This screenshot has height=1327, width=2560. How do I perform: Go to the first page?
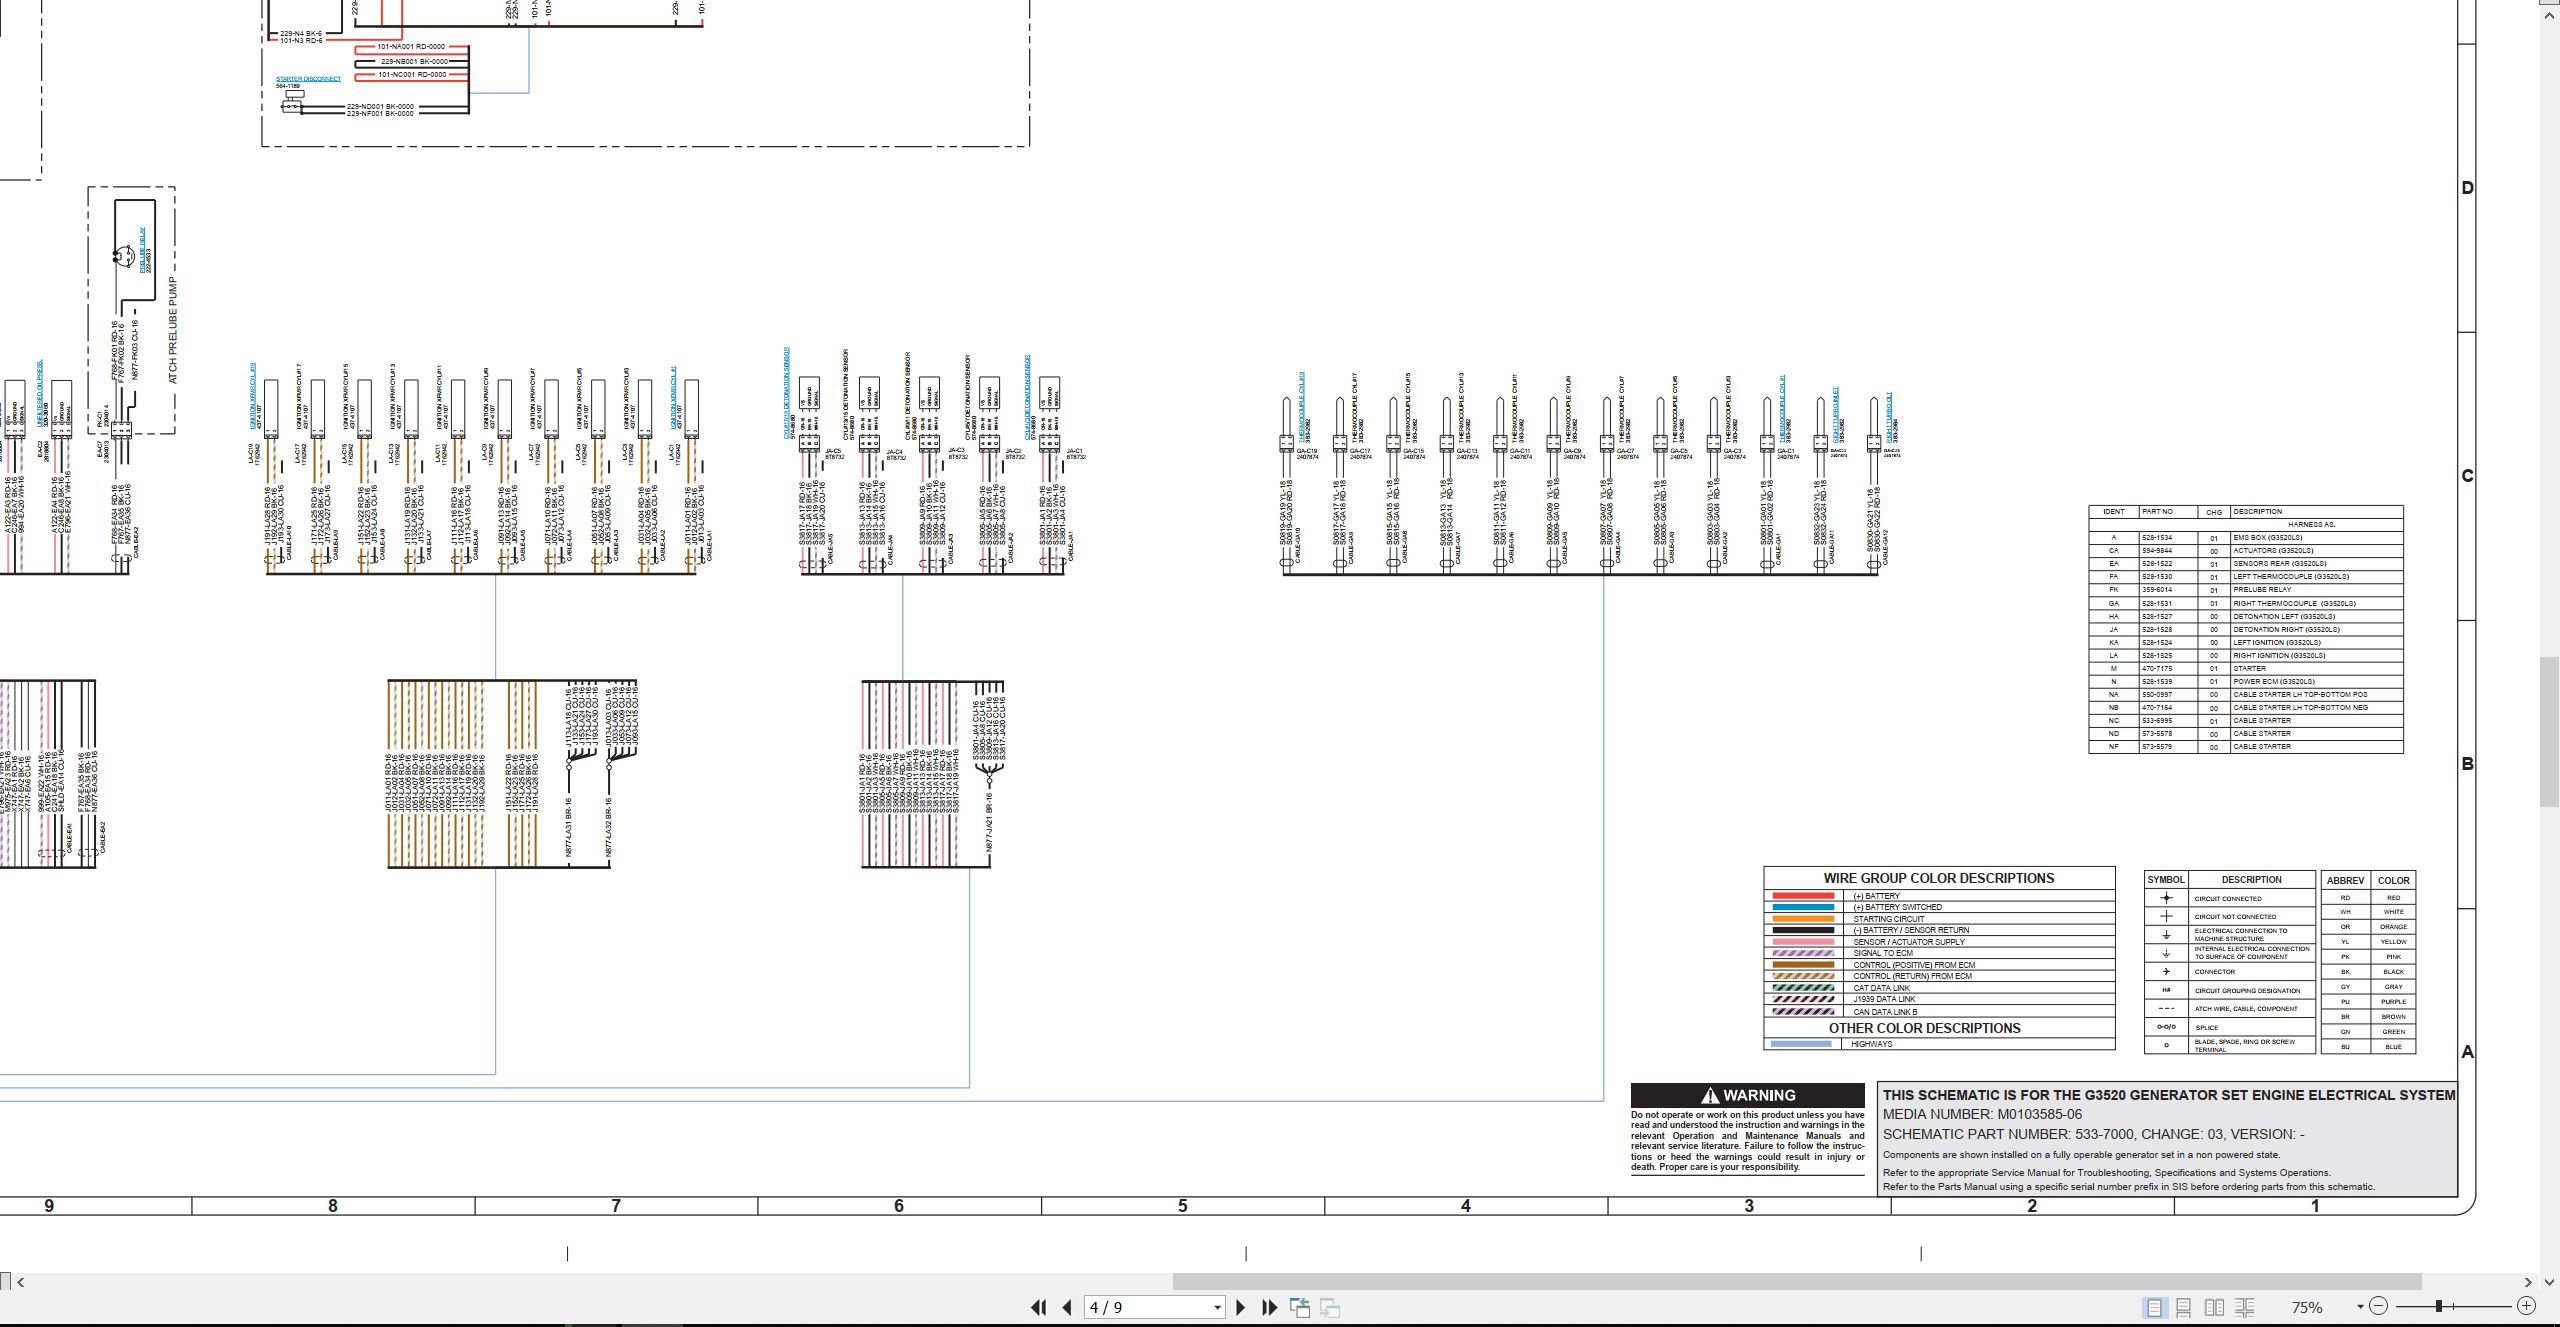point(1038,1307)
